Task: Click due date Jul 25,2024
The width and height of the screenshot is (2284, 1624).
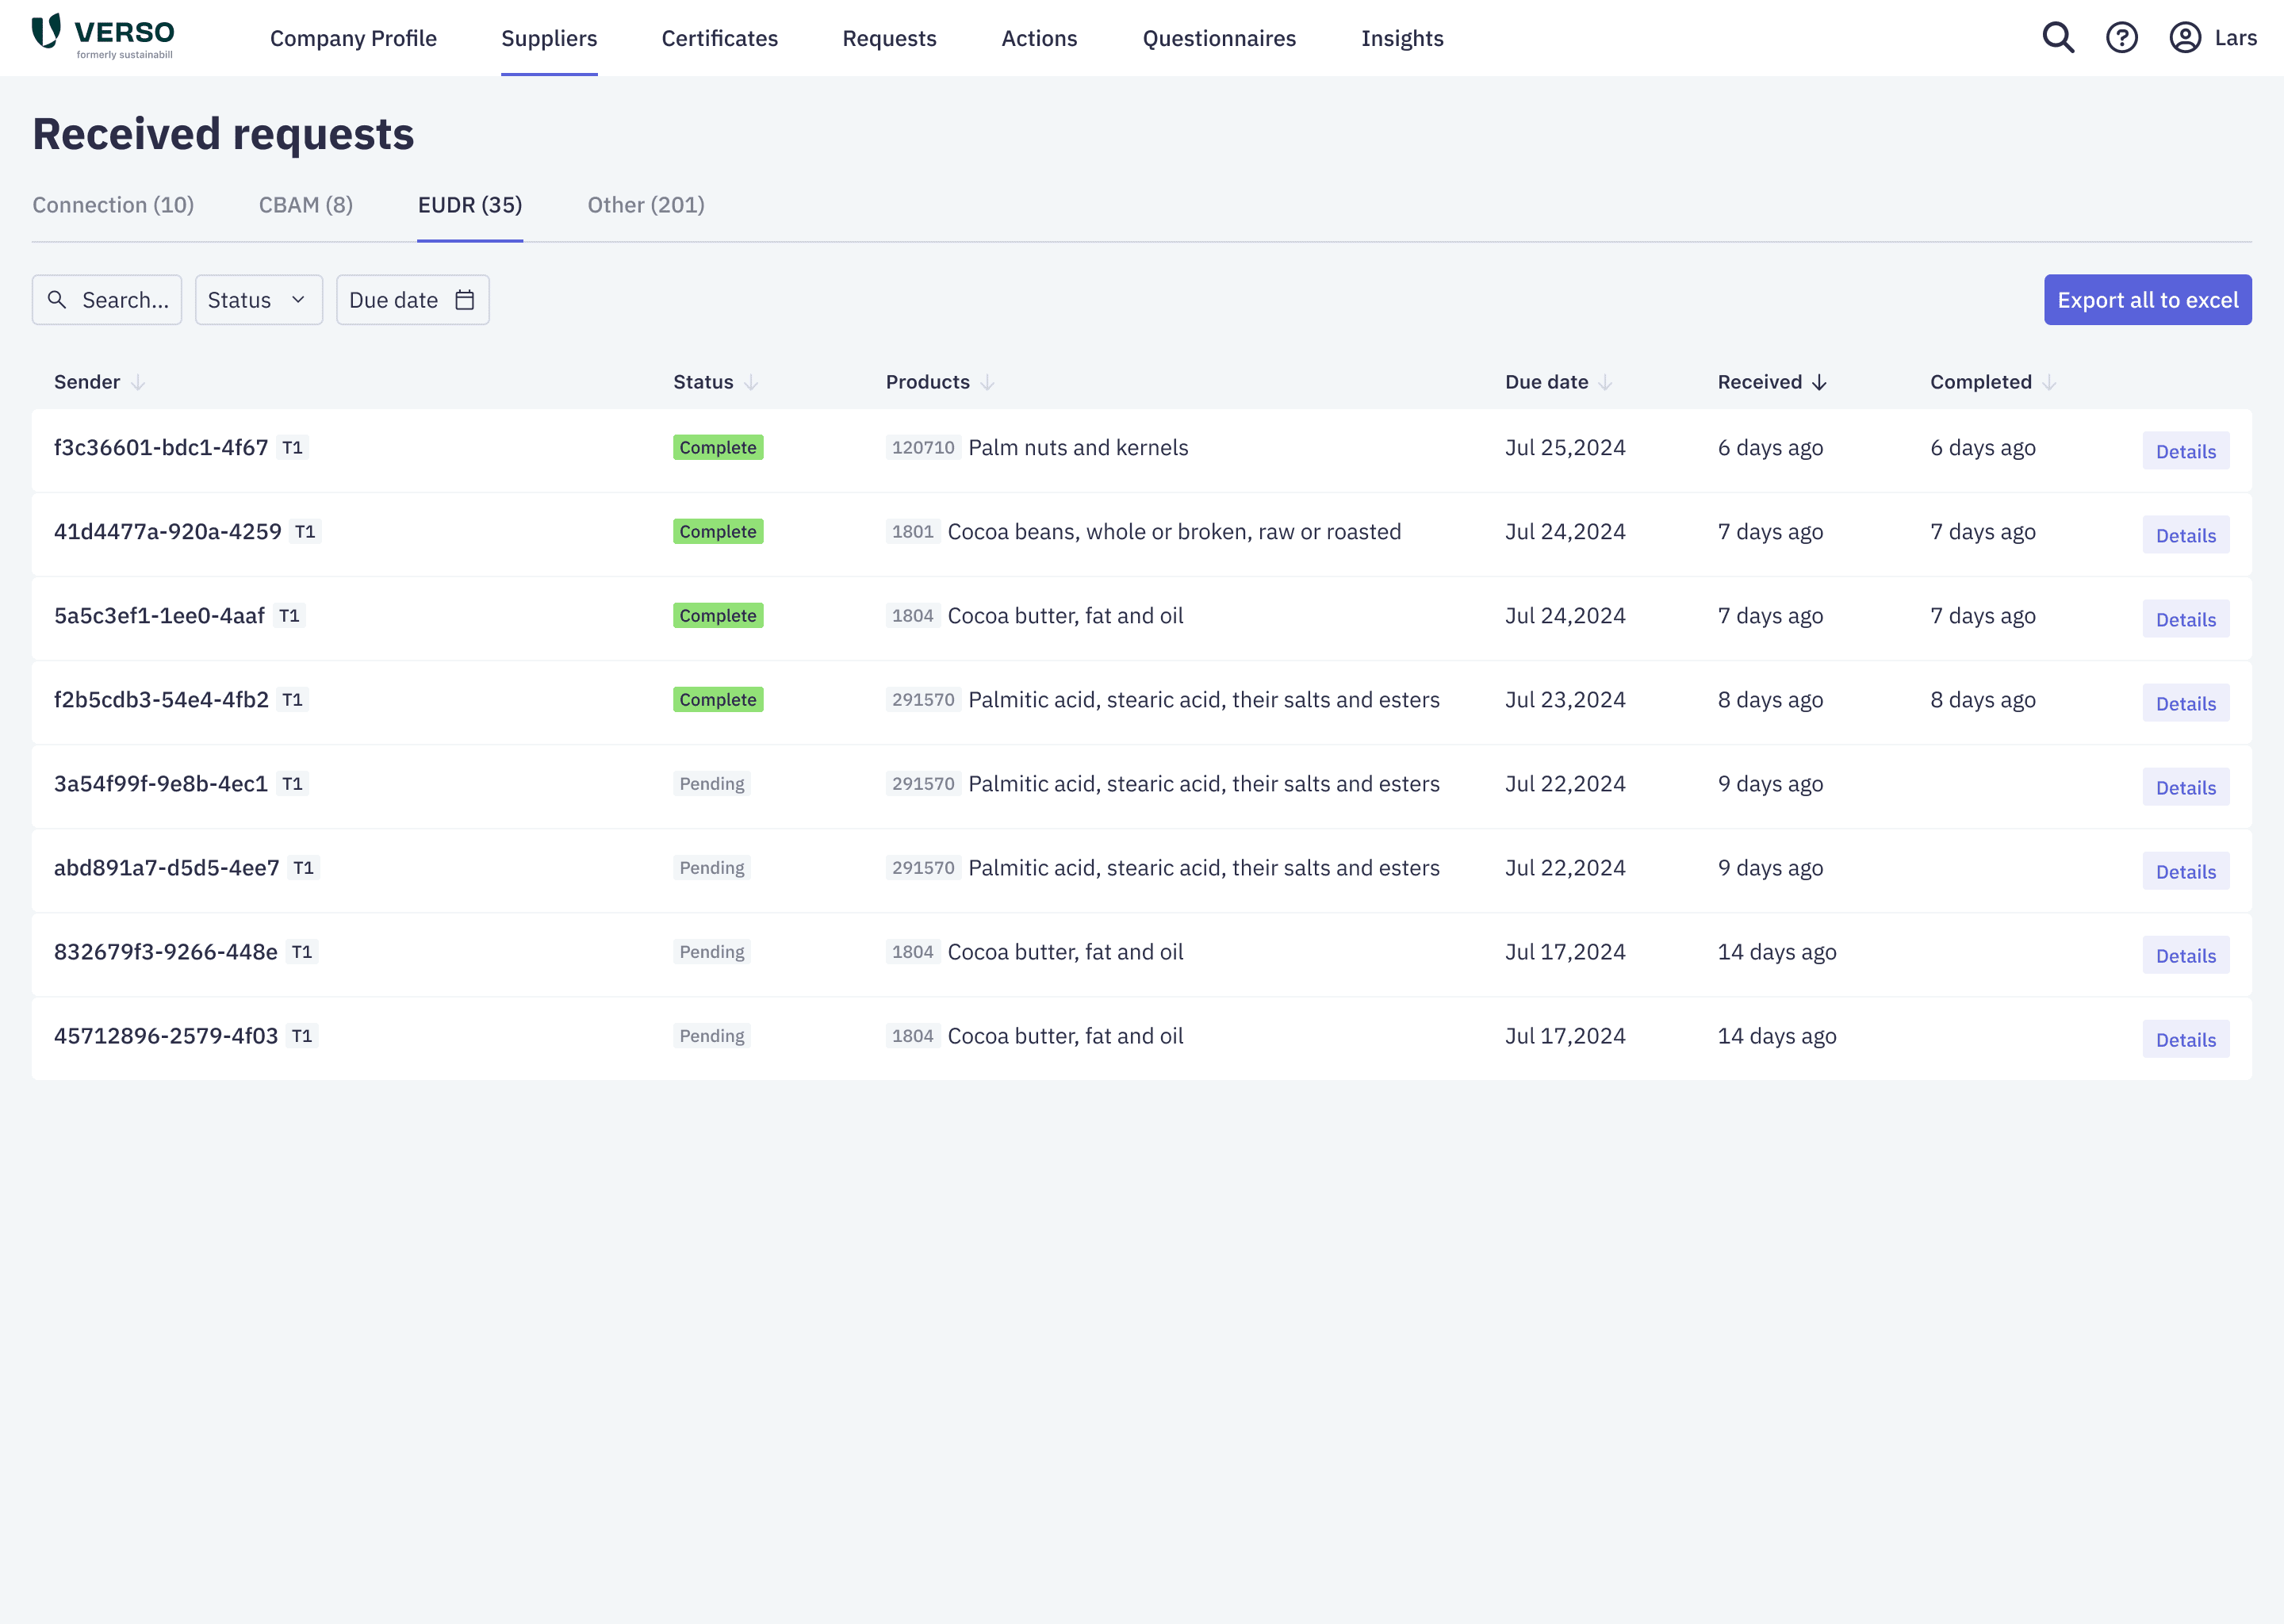Action: coord(1565,448)
